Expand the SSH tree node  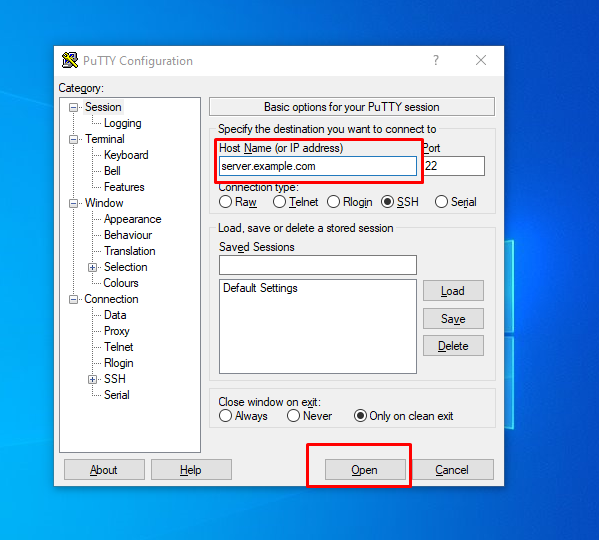point(92,379)
